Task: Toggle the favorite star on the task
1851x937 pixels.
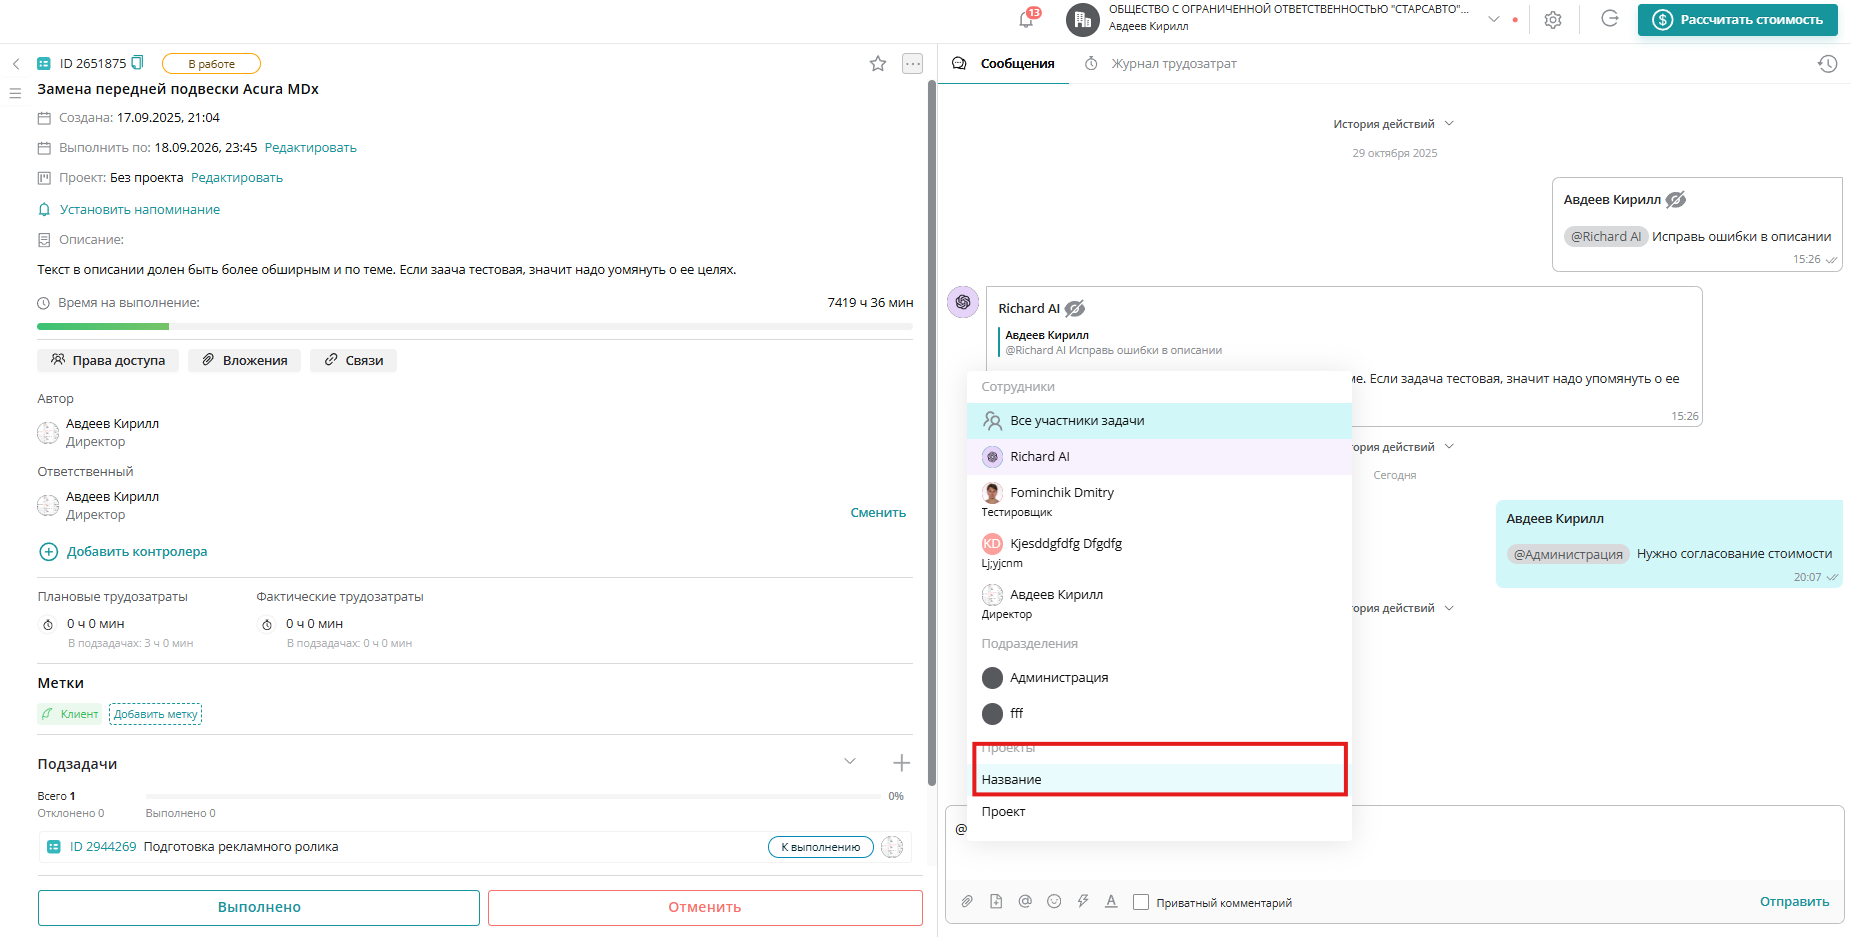Action: 877,62
